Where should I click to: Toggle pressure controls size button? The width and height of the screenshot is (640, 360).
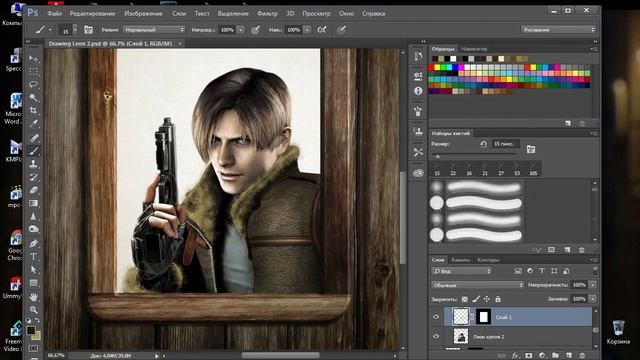pos(342,30)
